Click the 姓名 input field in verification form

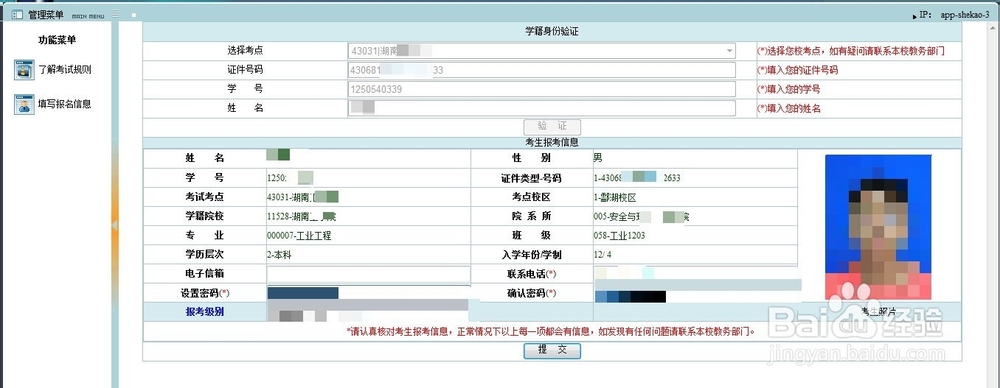pos(541,108)
